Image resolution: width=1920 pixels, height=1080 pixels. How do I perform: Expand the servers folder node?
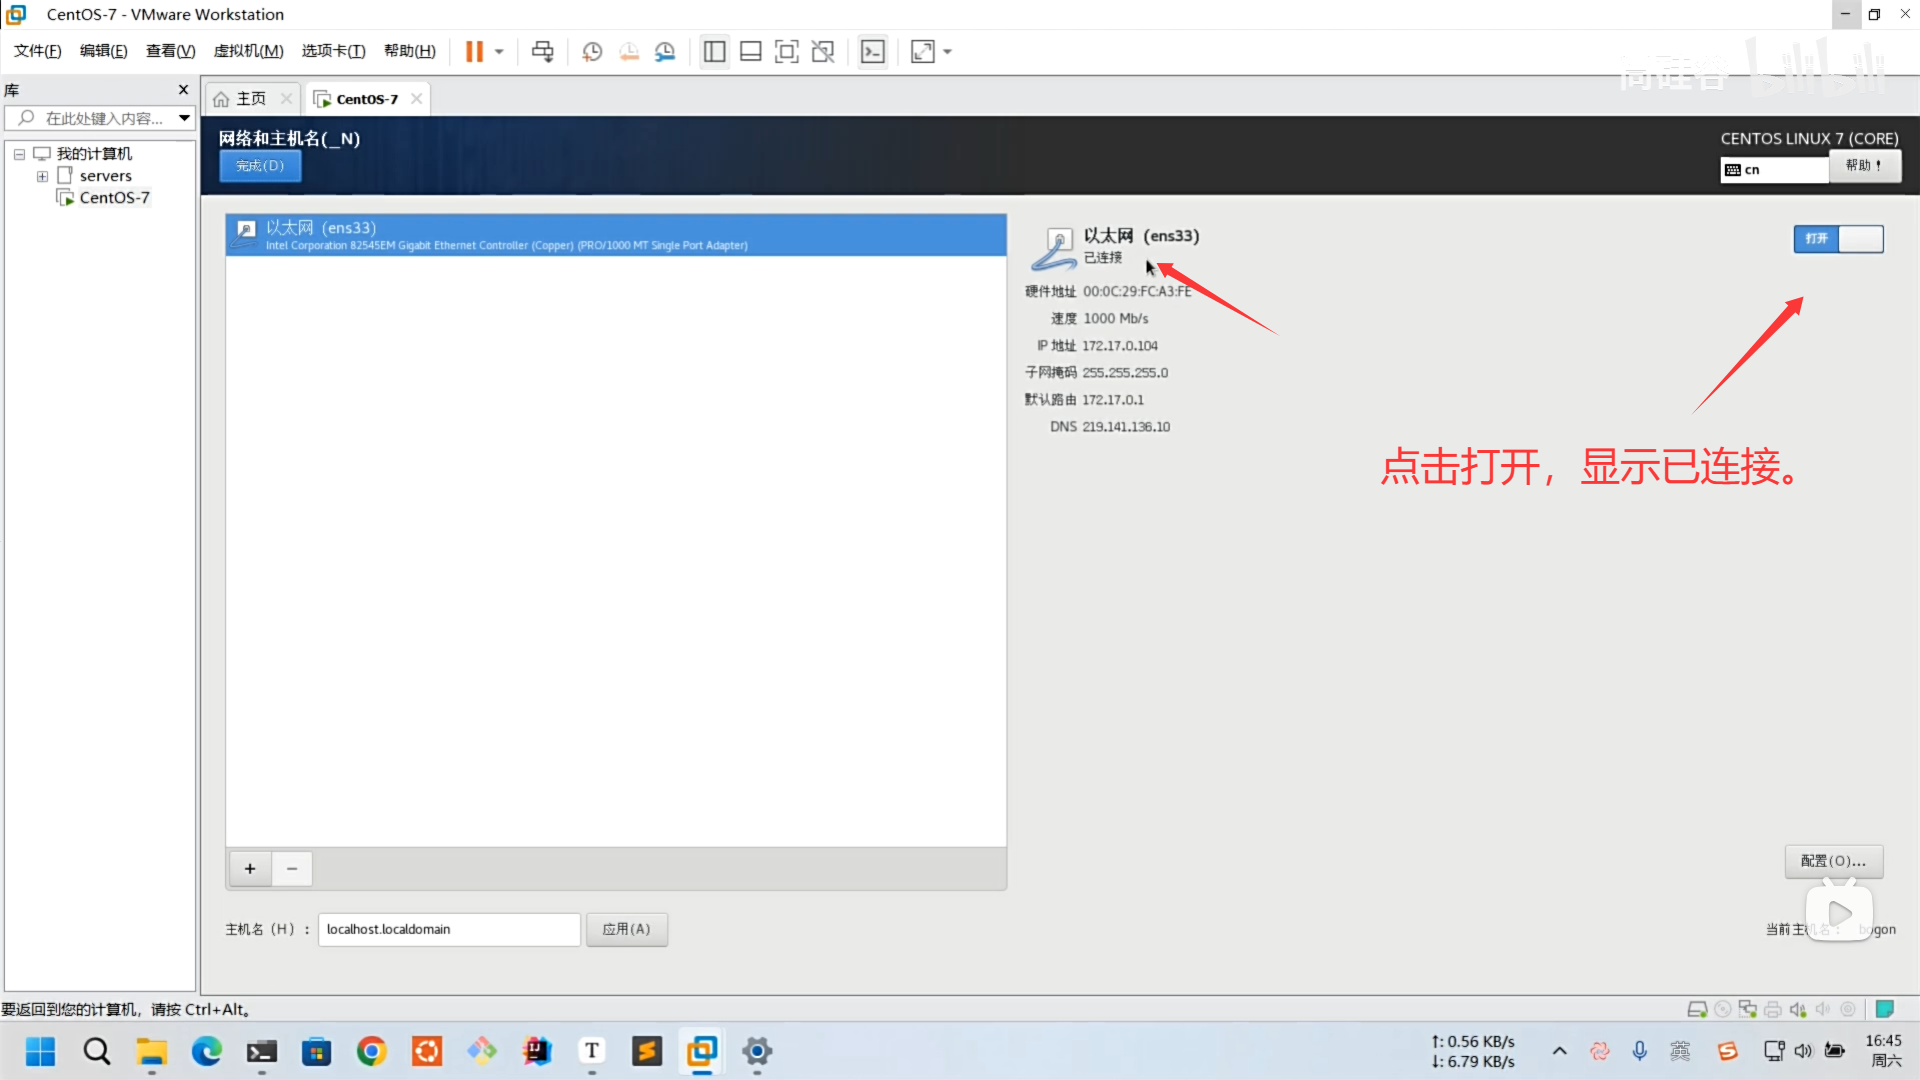42,176
